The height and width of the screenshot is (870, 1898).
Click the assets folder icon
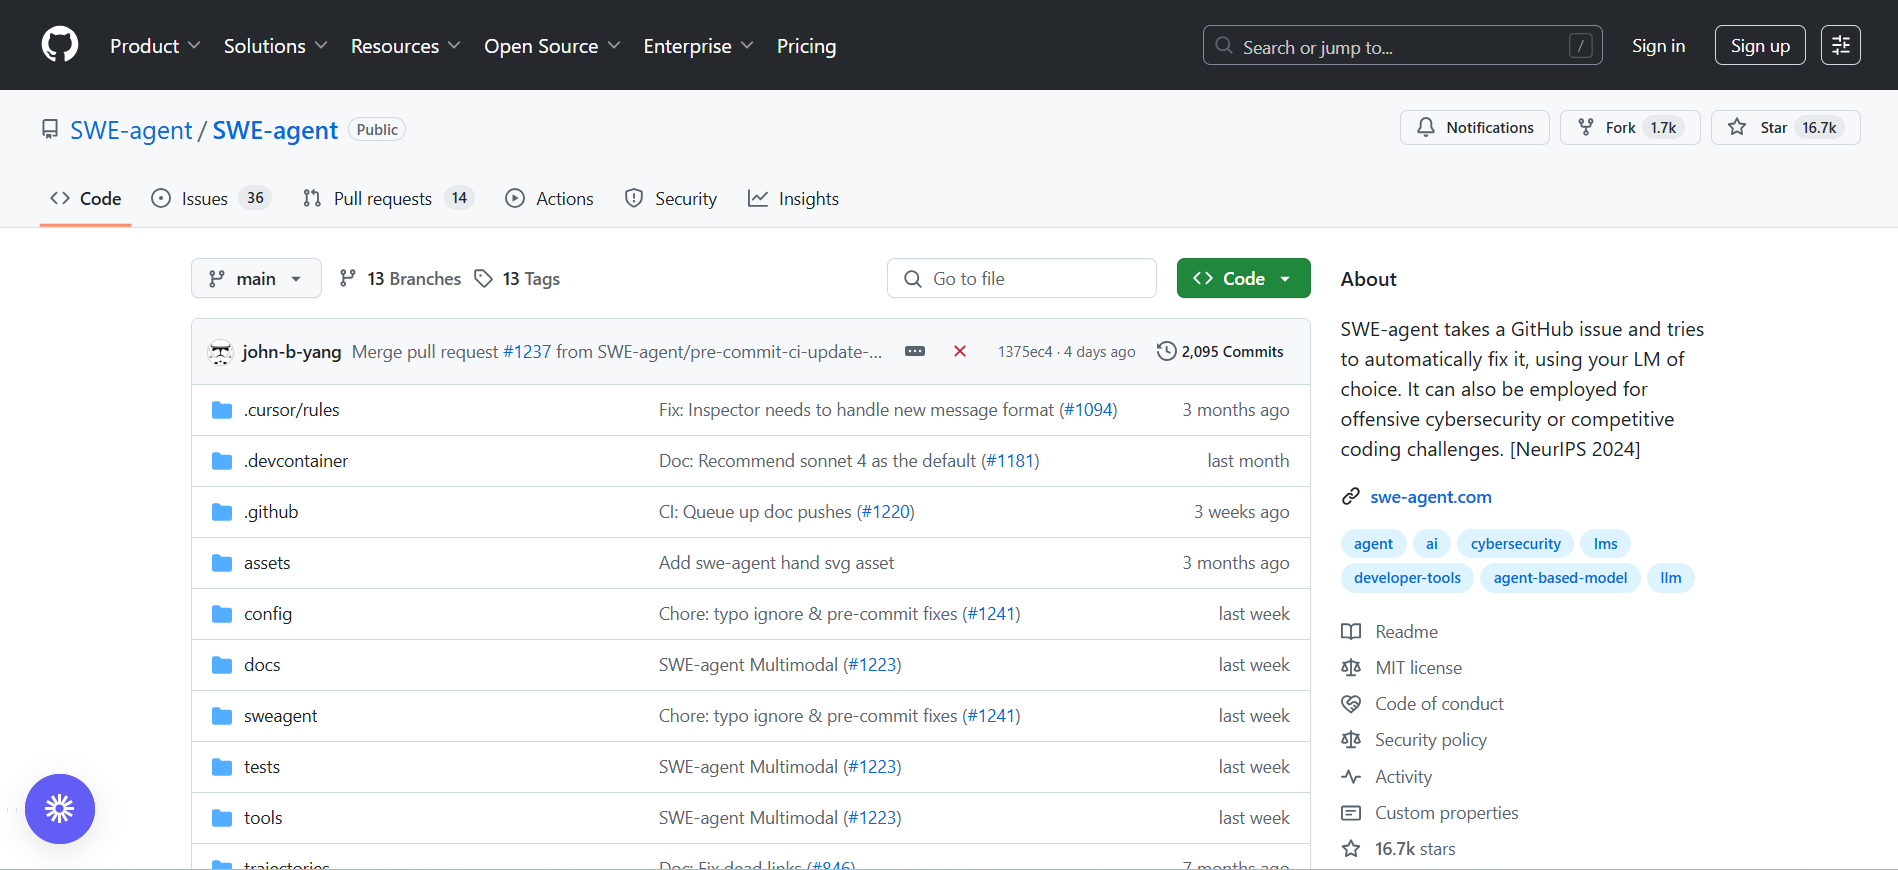coord(222,563)
